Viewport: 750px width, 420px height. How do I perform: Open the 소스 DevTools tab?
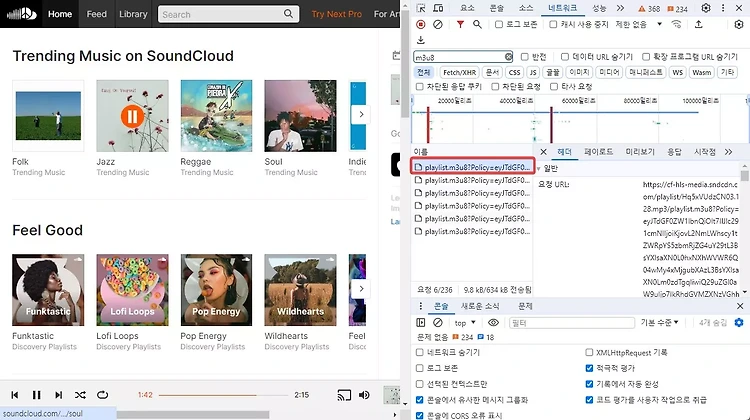526,8
